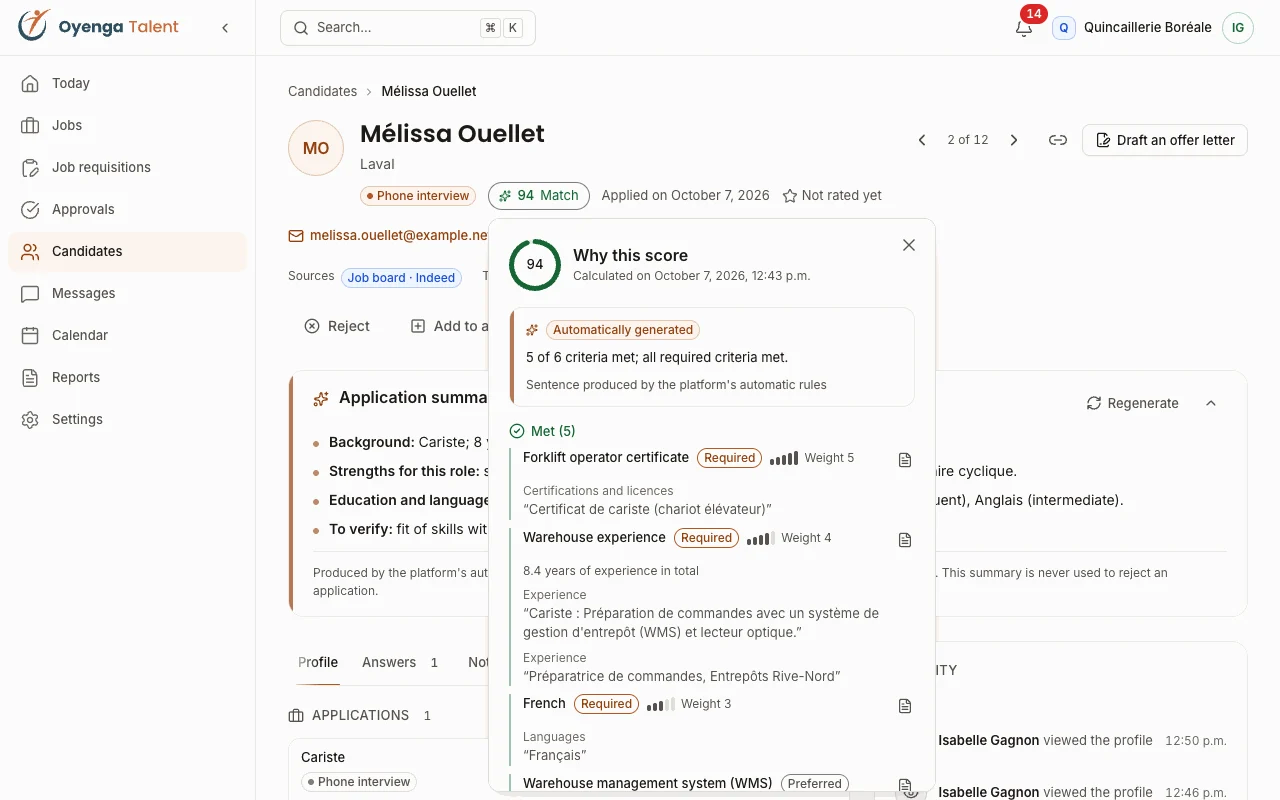Go to the next candidate
The height and width of the screenshot is (800, 1280).
coord(1014,140)
